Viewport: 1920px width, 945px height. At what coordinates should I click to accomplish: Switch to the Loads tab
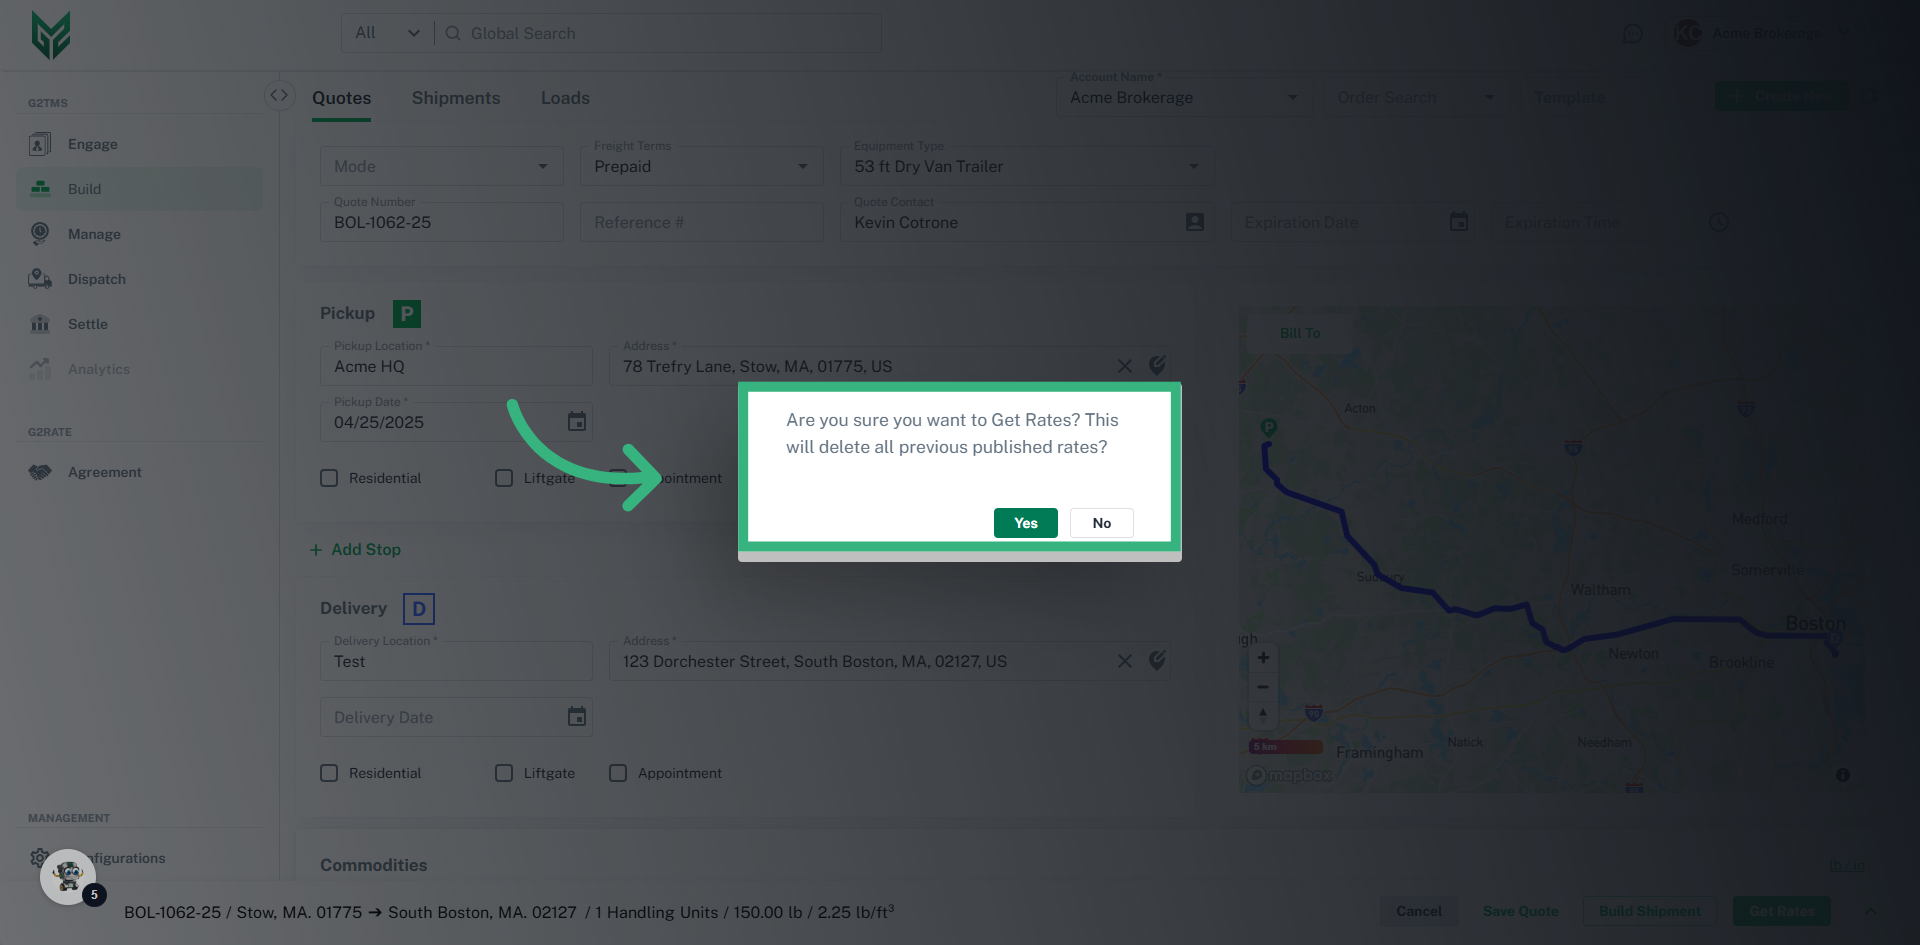(x=565, y=98)
